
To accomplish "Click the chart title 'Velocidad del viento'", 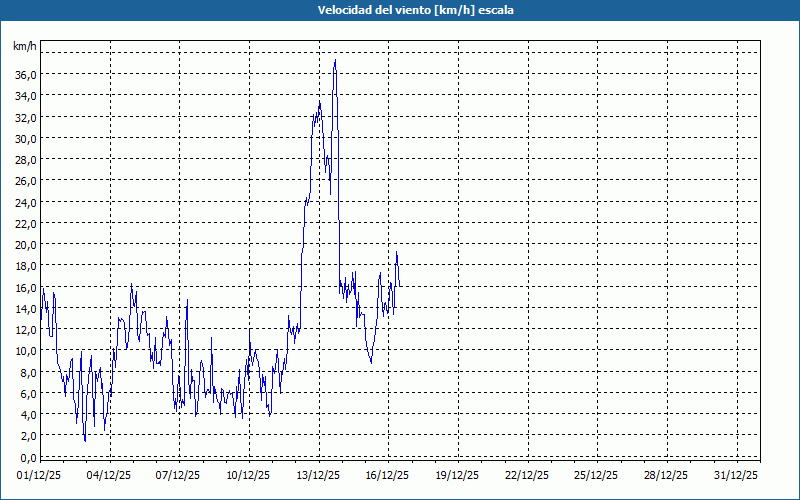I will pyautogui.click(x=400, y=10).
